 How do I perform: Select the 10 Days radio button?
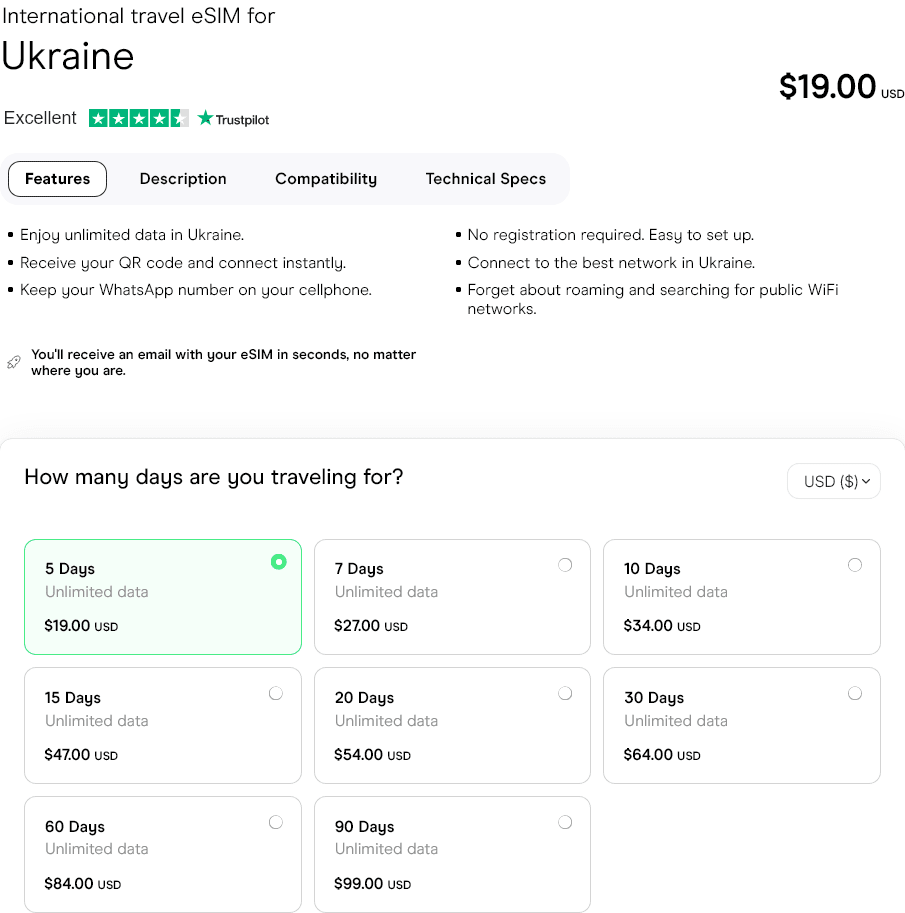(854, 565)
